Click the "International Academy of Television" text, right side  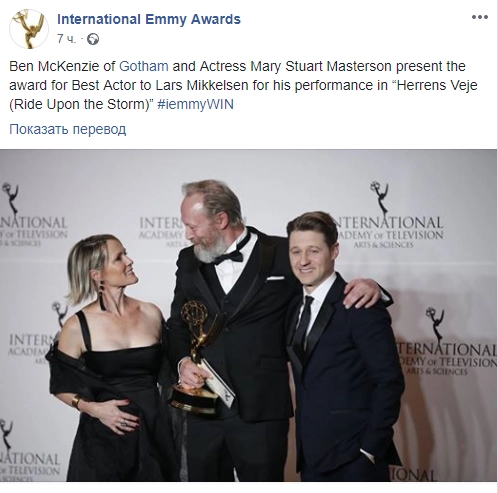click(388, 231)
